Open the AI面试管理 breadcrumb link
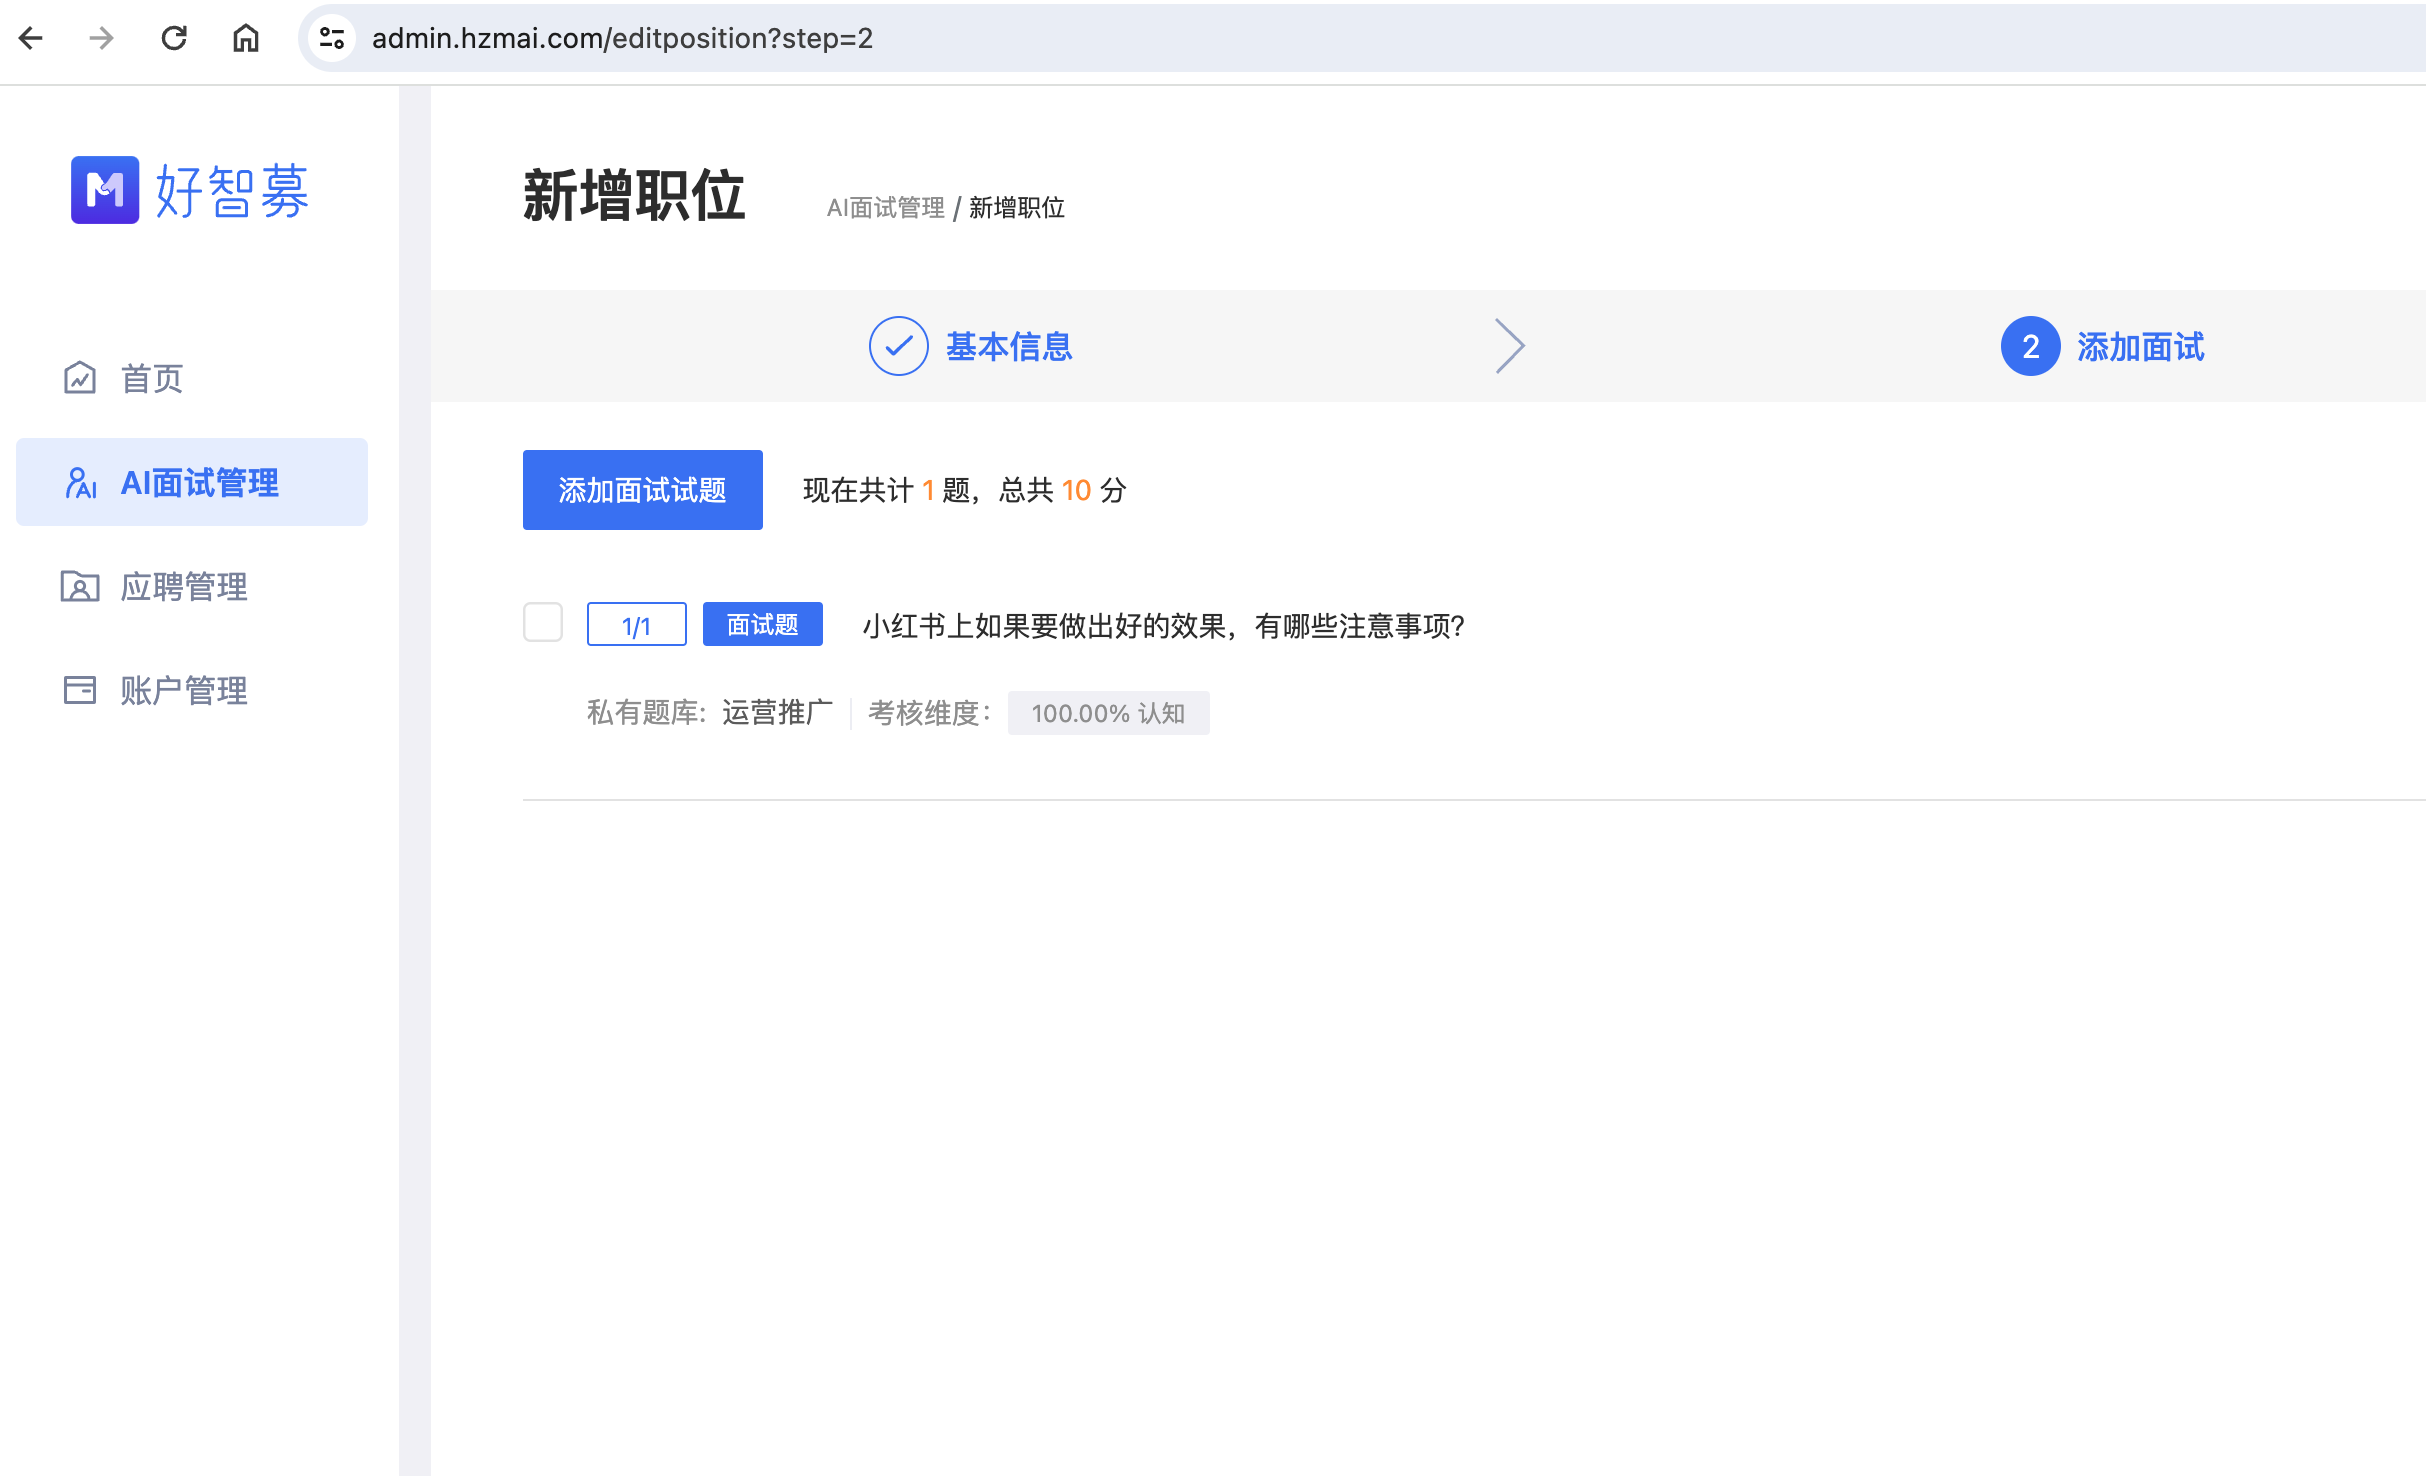The width and height of the screenshot is (2426, 1476). [884, 207]
